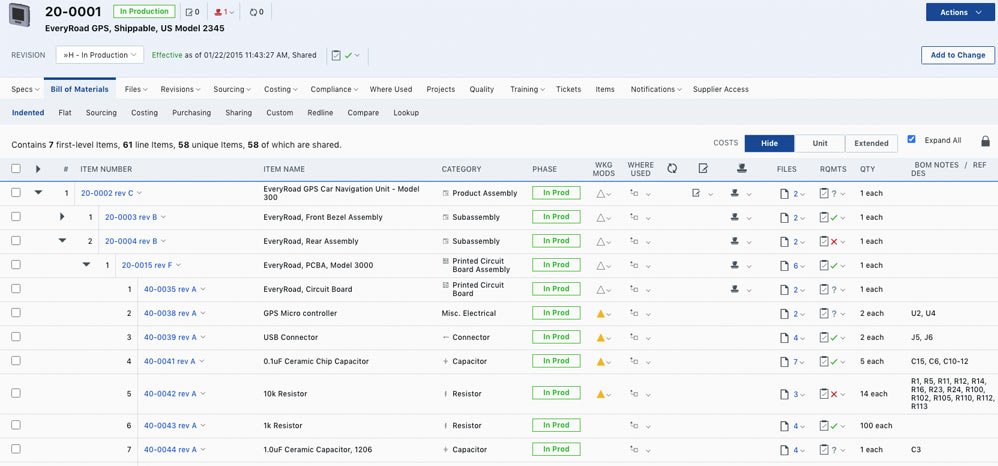
Task: Open the files icon for GPS Micro controller
Action: pos(785,314)
